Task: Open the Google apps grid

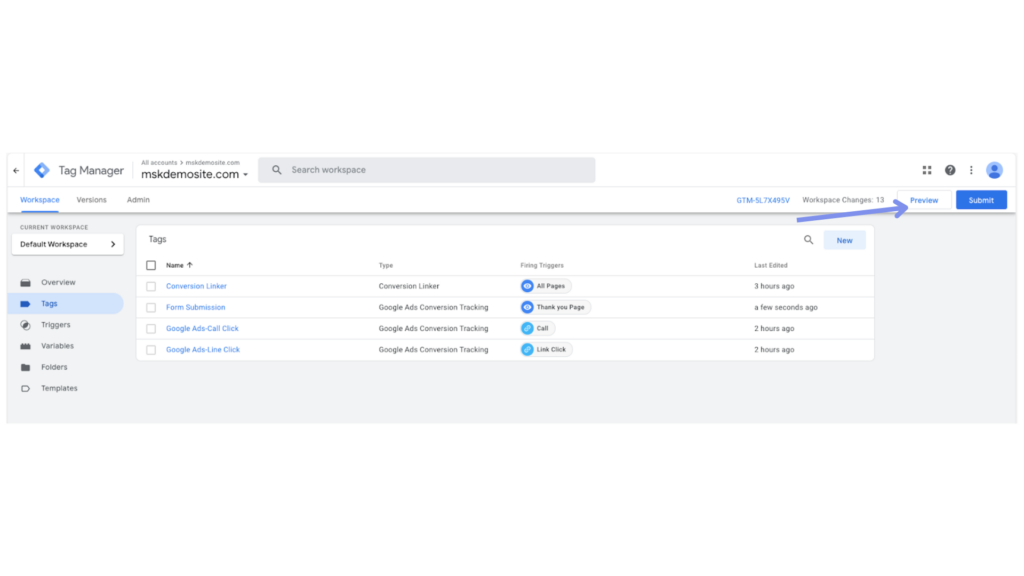Action: [x=927, y=170]
